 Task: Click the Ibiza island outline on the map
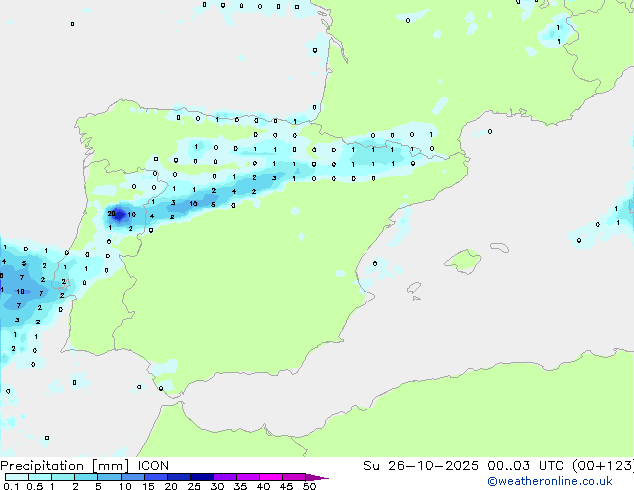(414, 288)
